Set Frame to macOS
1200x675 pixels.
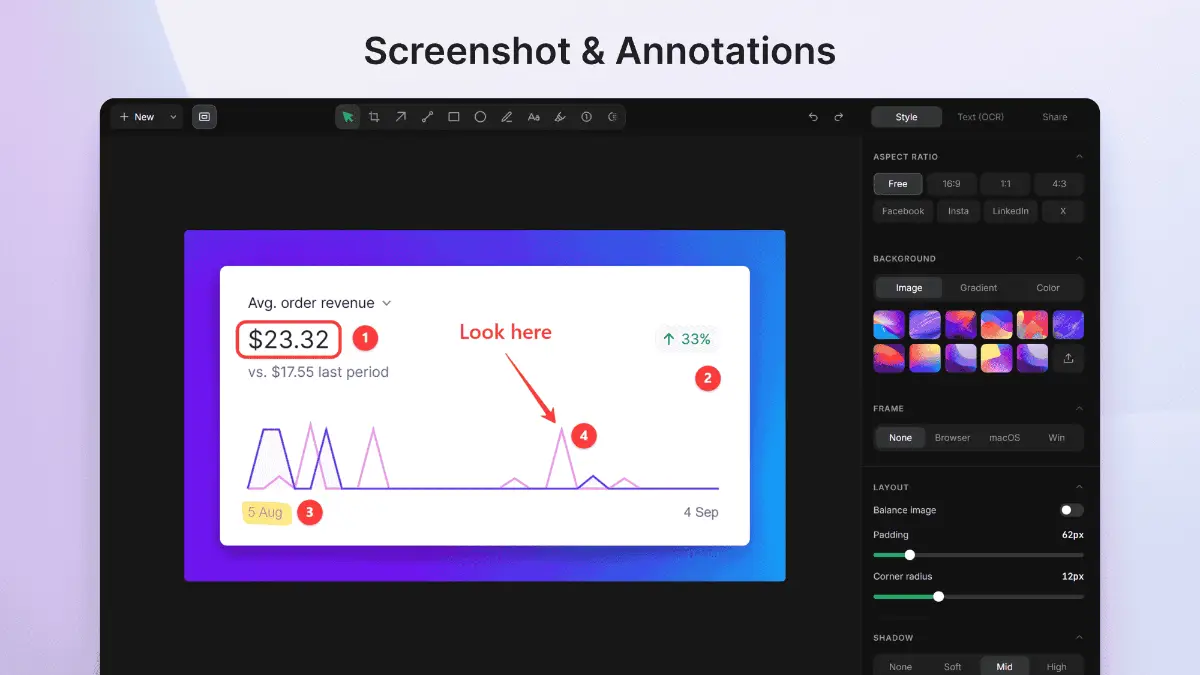coord(1005,438)
